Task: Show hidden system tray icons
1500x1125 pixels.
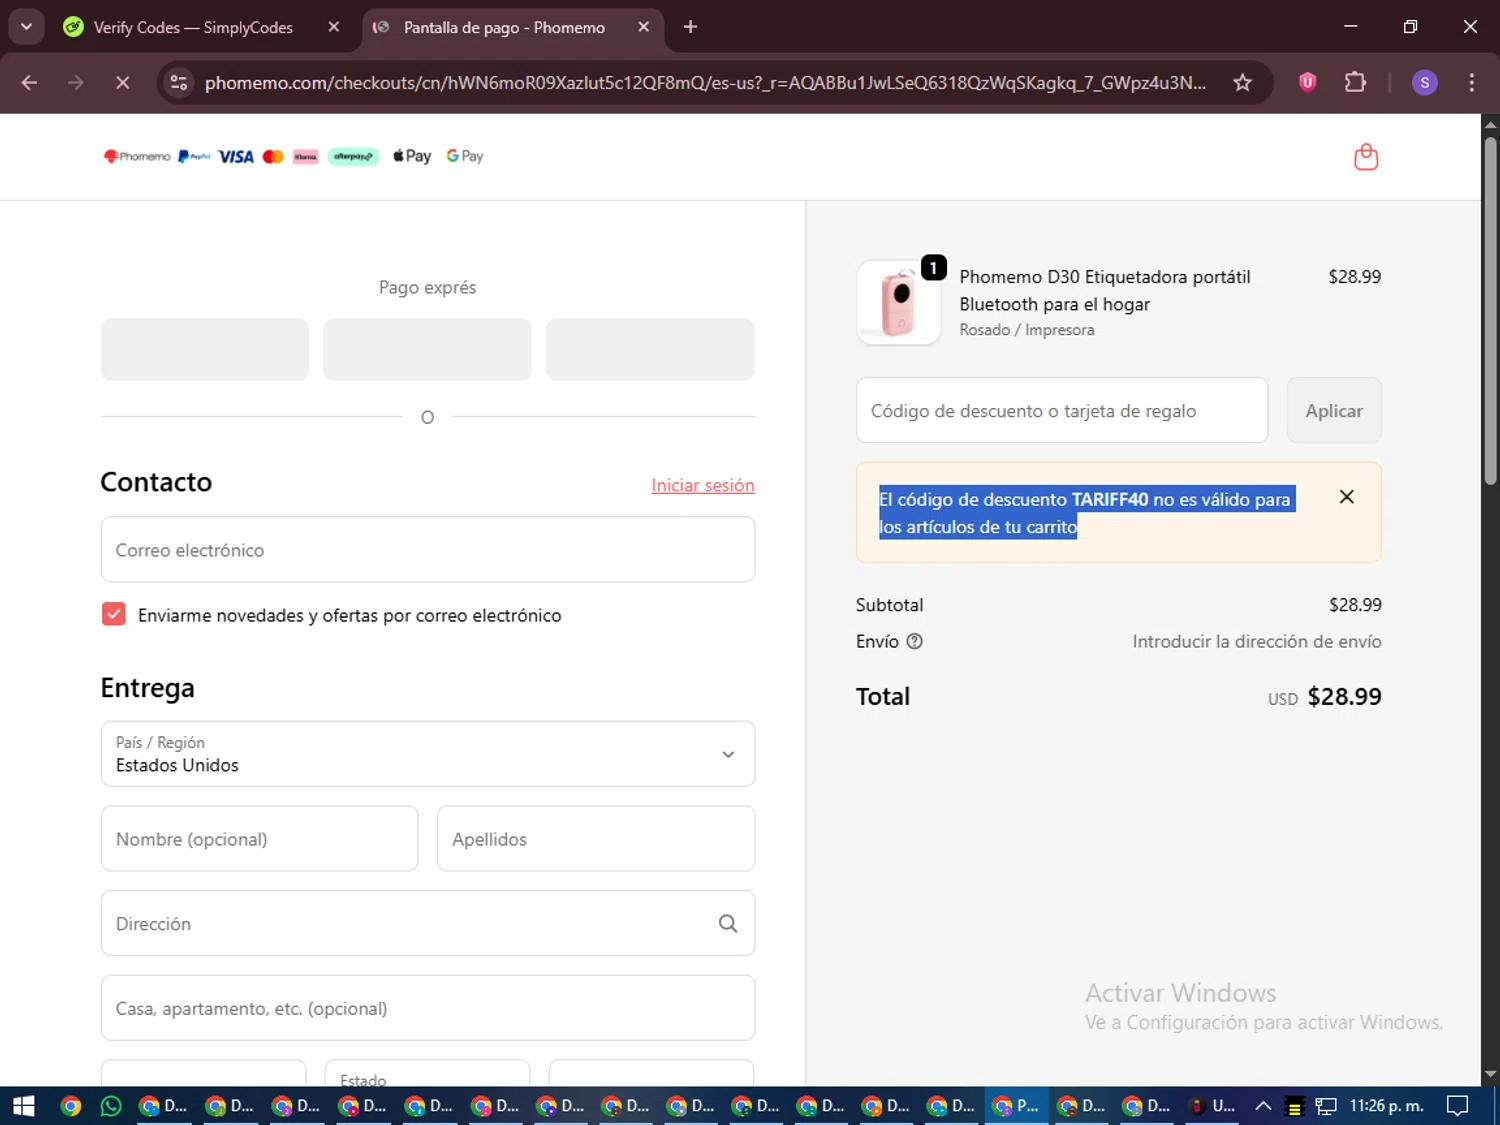Action: pyautogui.click(x=1263, y=1106)
